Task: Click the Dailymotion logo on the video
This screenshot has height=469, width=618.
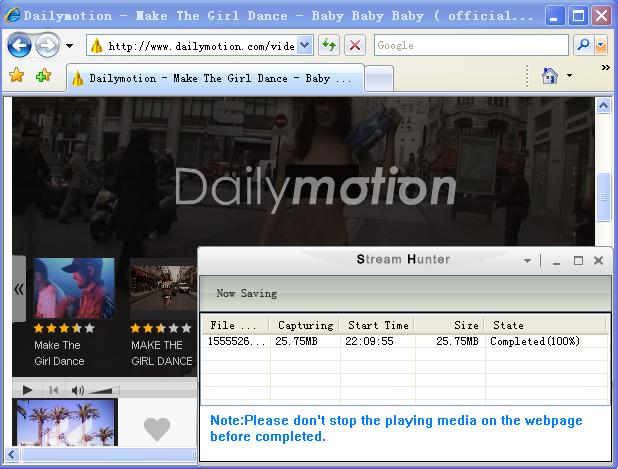Action: tap(315, 188)
